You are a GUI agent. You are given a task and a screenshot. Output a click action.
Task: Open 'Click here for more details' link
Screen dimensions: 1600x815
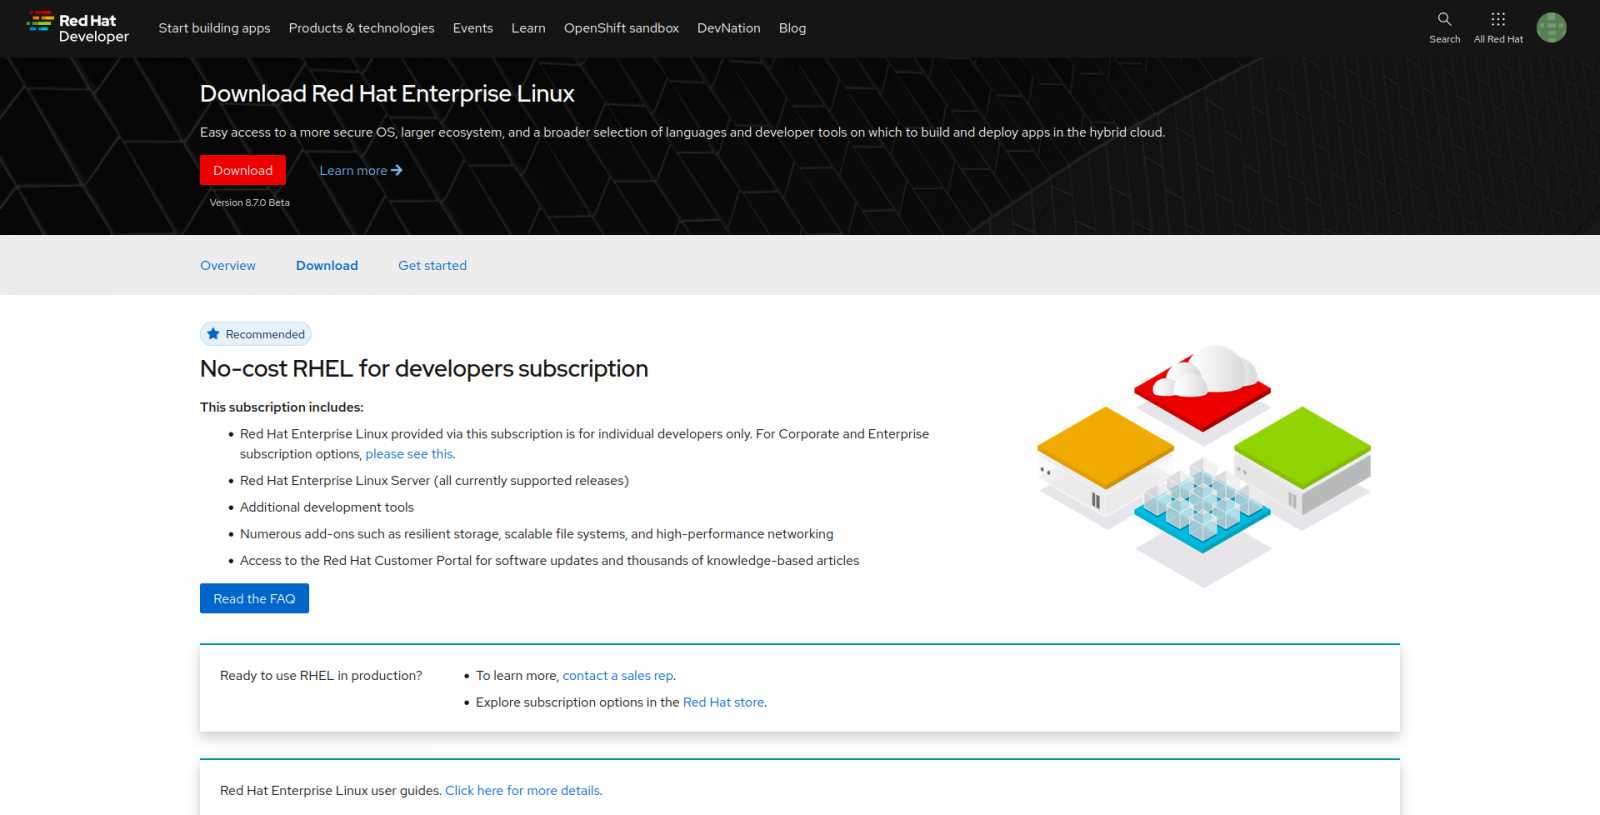[x=522, y=791]
